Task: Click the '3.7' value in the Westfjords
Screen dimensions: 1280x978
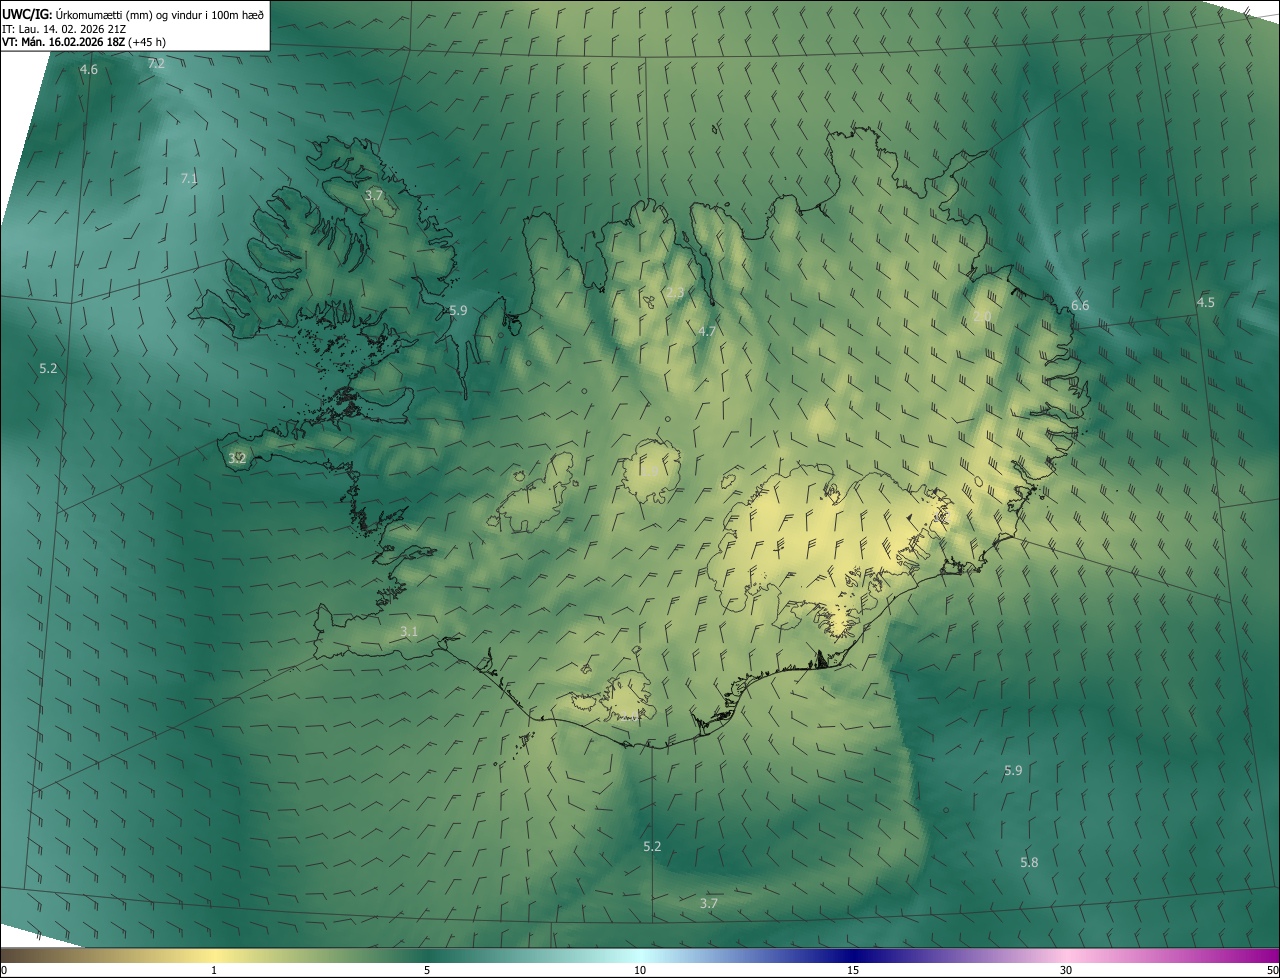Action: (x=374, y=195)
